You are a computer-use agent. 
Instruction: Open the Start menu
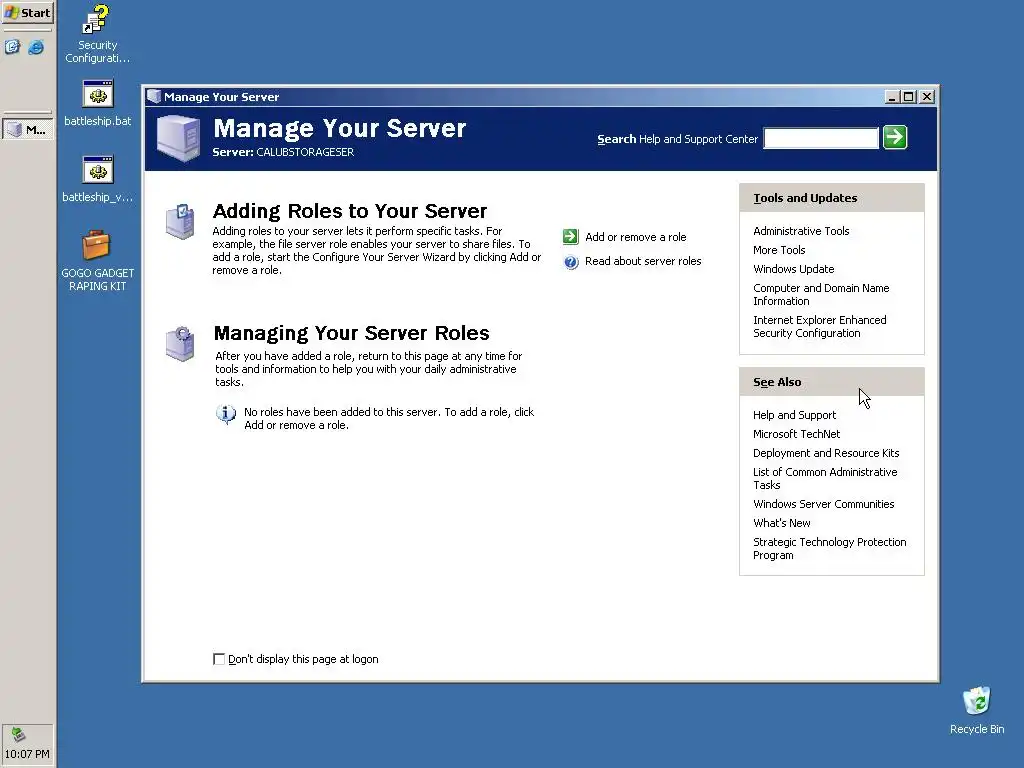pos(27,12)
